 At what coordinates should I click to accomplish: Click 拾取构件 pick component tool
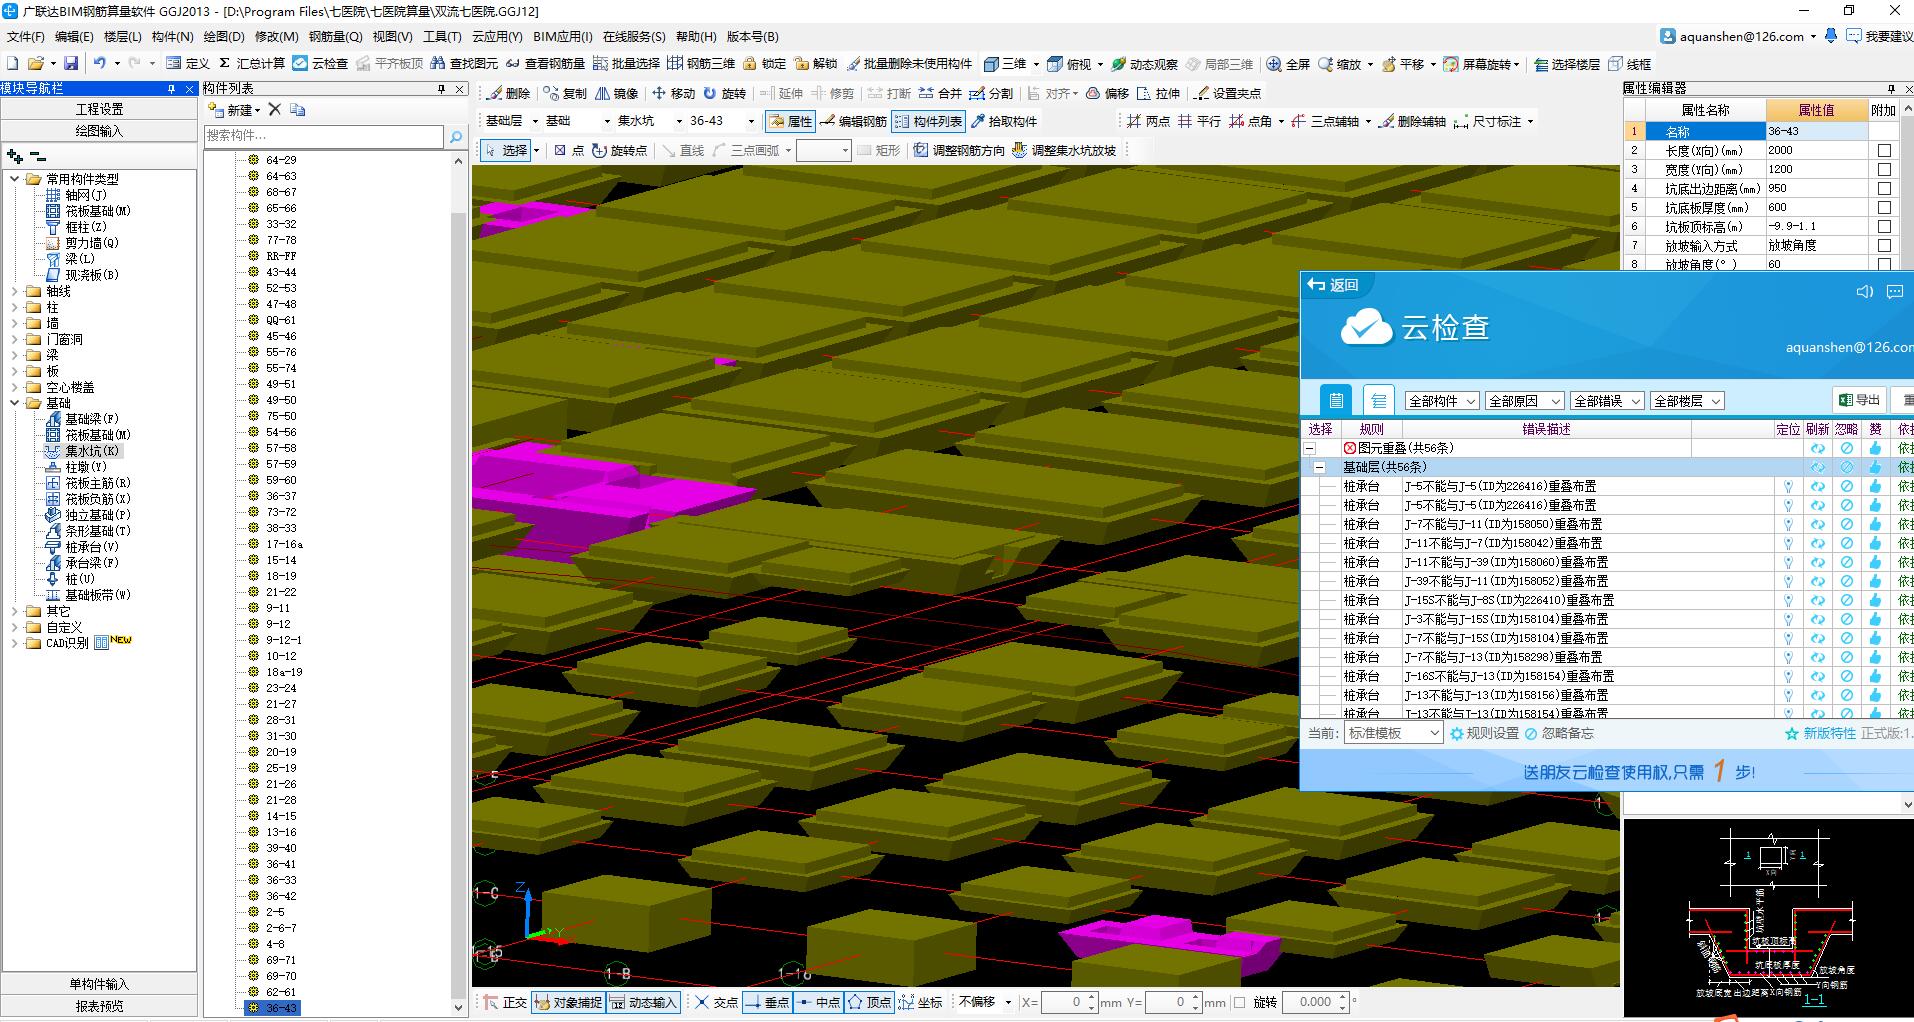click(1003, 121)
